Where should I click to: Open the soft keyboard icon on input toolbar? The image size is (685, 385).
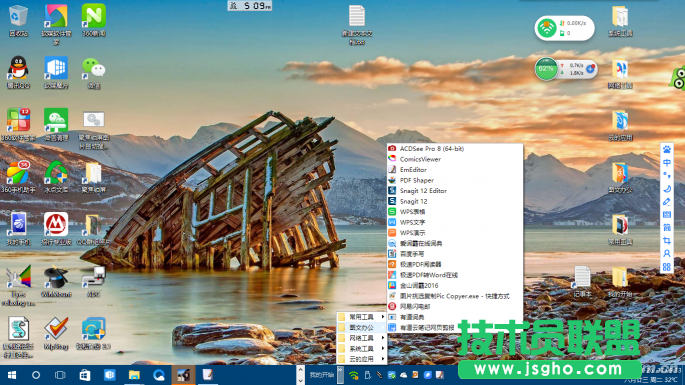pyautogui.click(x=667, y=215)
